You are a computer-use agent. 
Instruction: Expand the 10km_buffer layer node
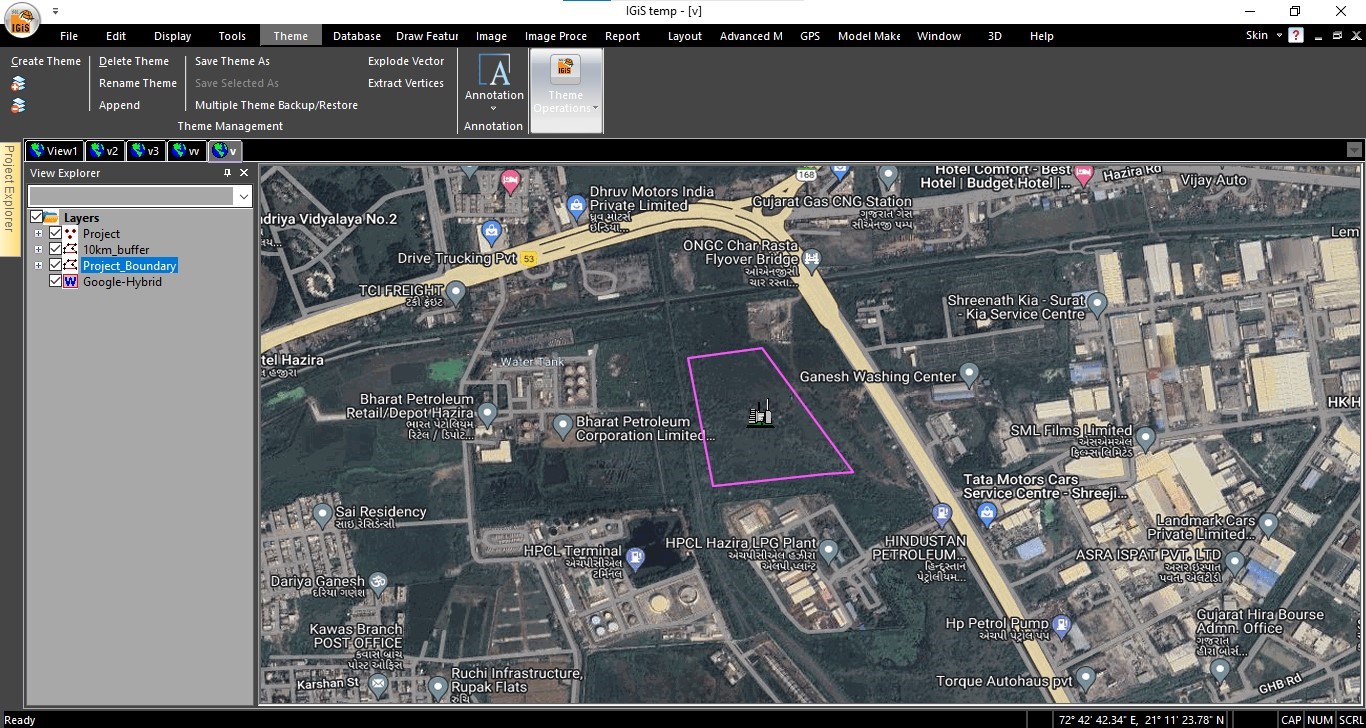pyautogui.click(x=39, y=249)
